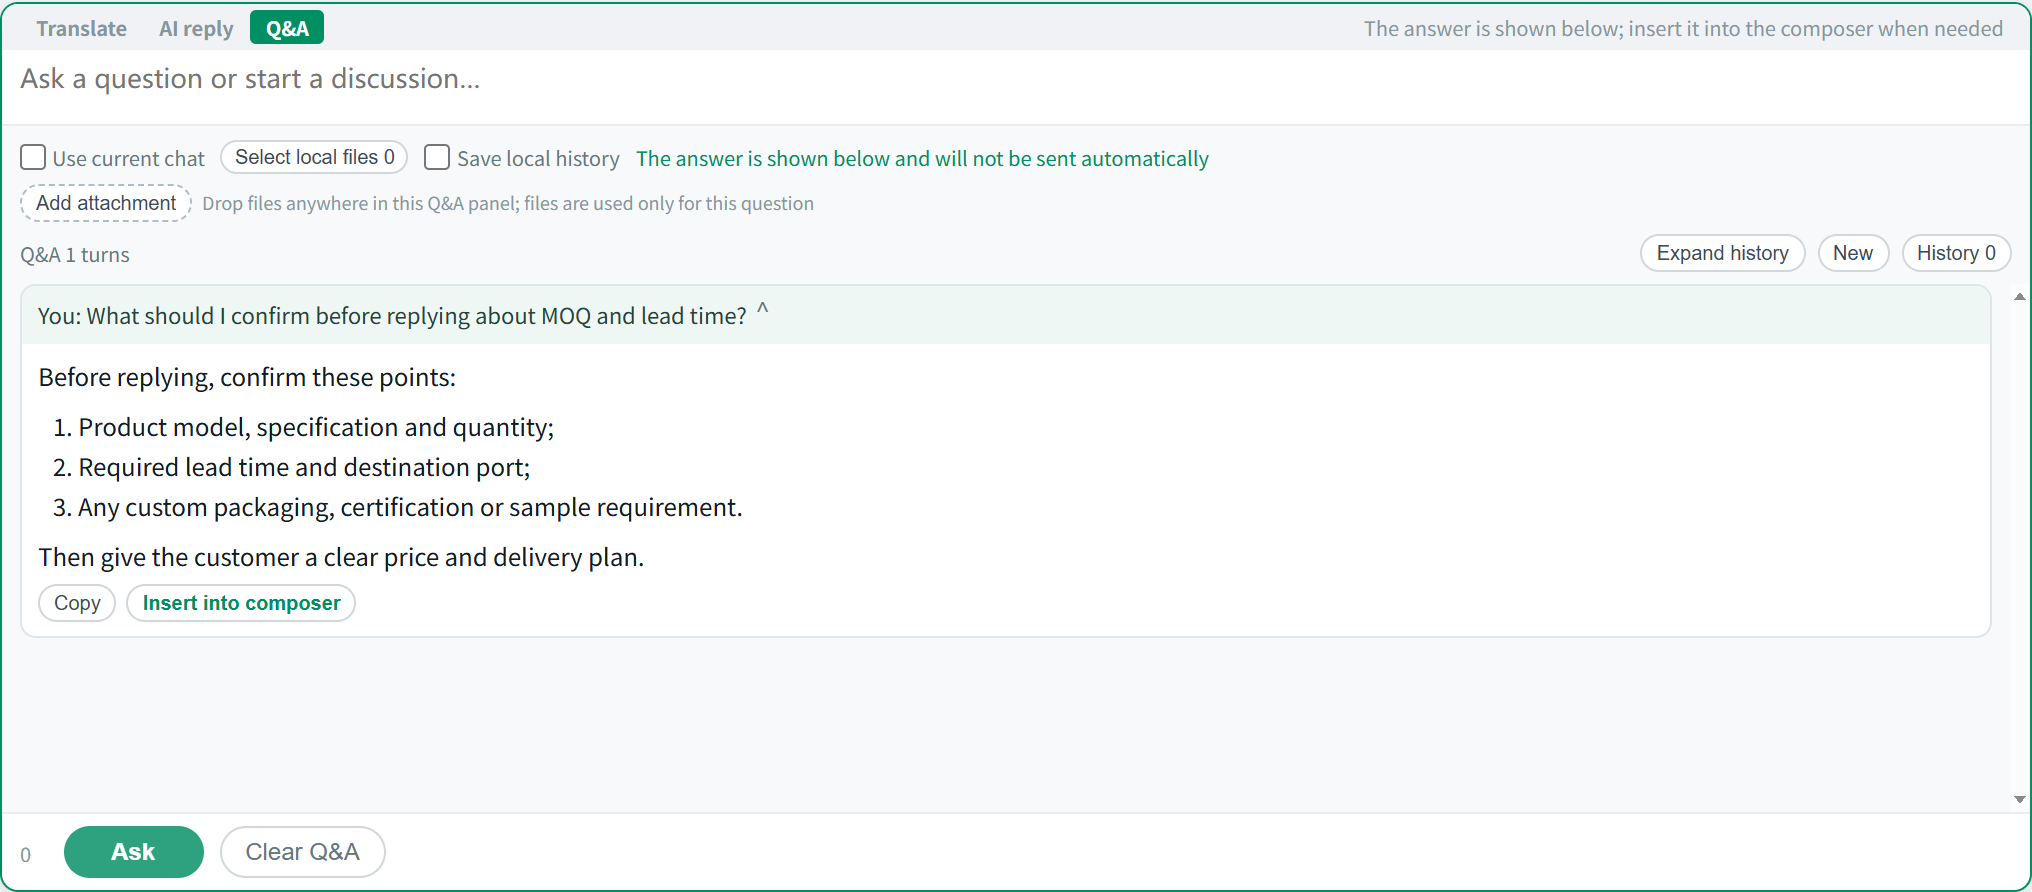
Task: Click the line about custom packaging and certification
Action: [410, 507]
